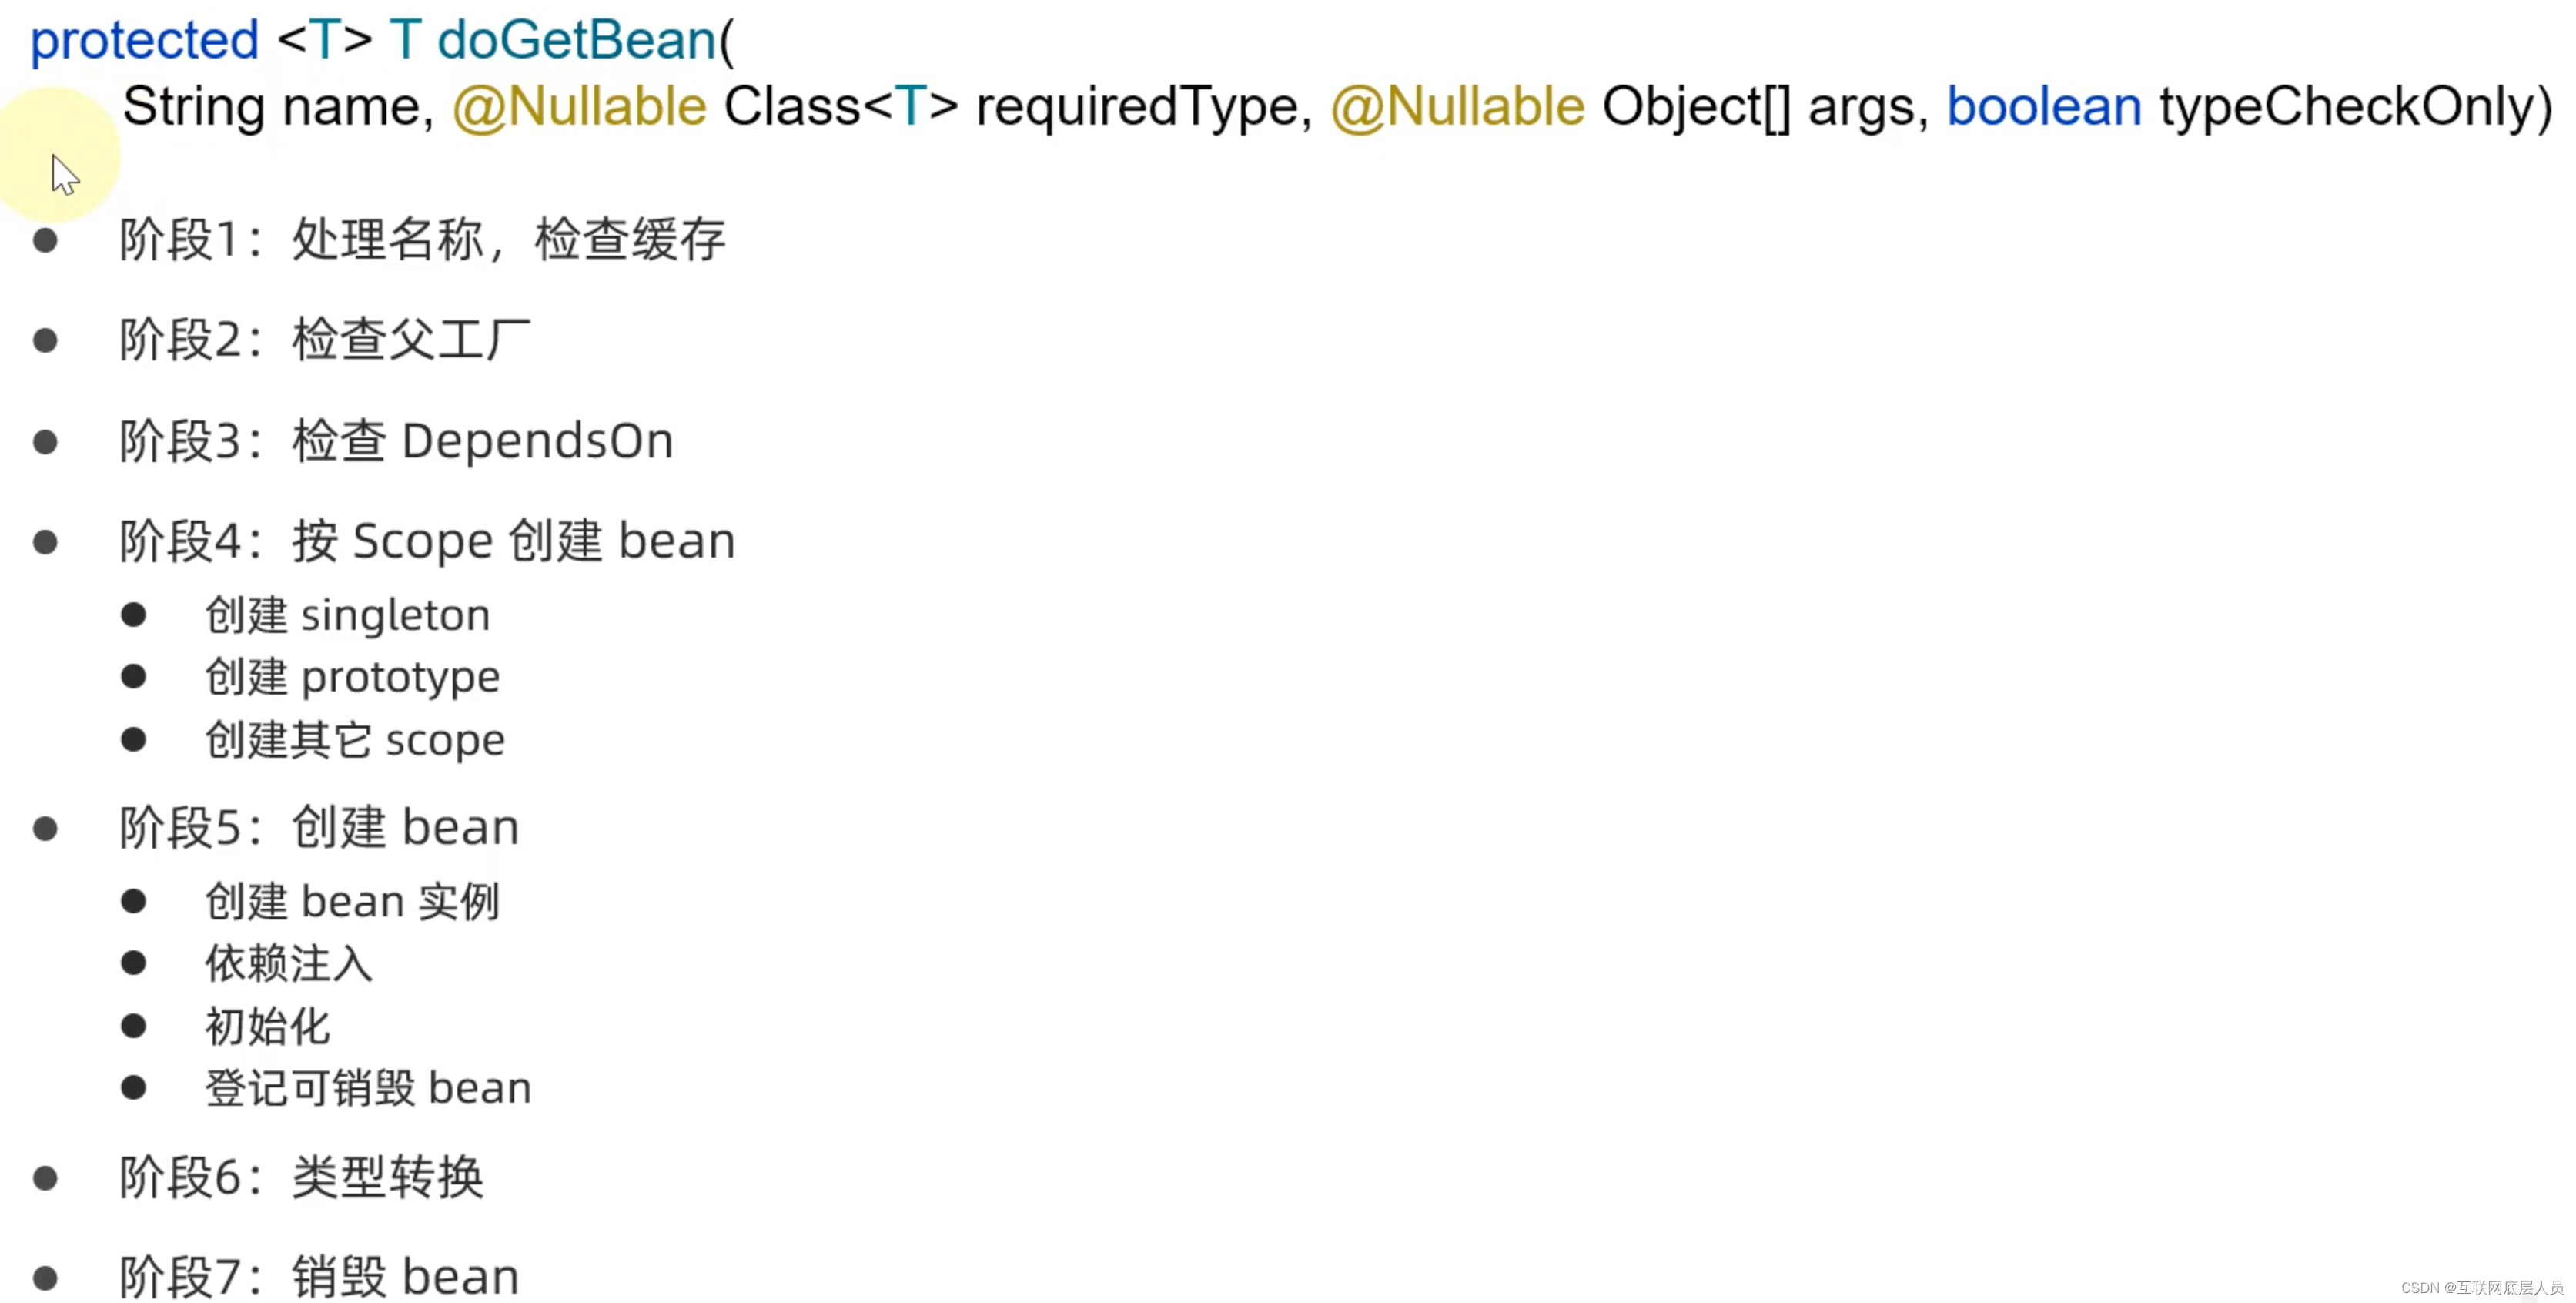Viewport: 2576px width, 1303px height.
Task: Click the protected keyword
Action: pos(145,42)
